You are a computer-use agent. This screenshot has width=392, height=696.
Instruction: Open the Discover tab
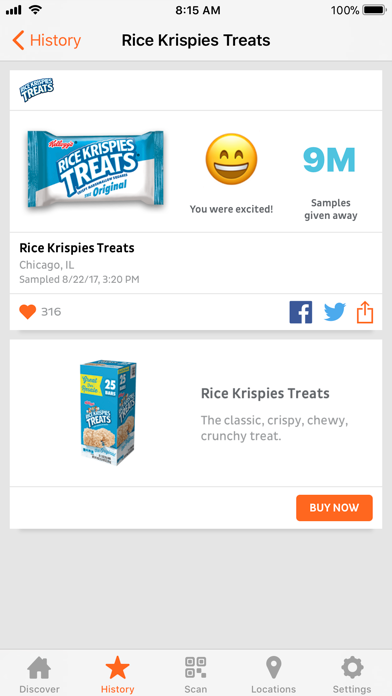tap(39, 675)
